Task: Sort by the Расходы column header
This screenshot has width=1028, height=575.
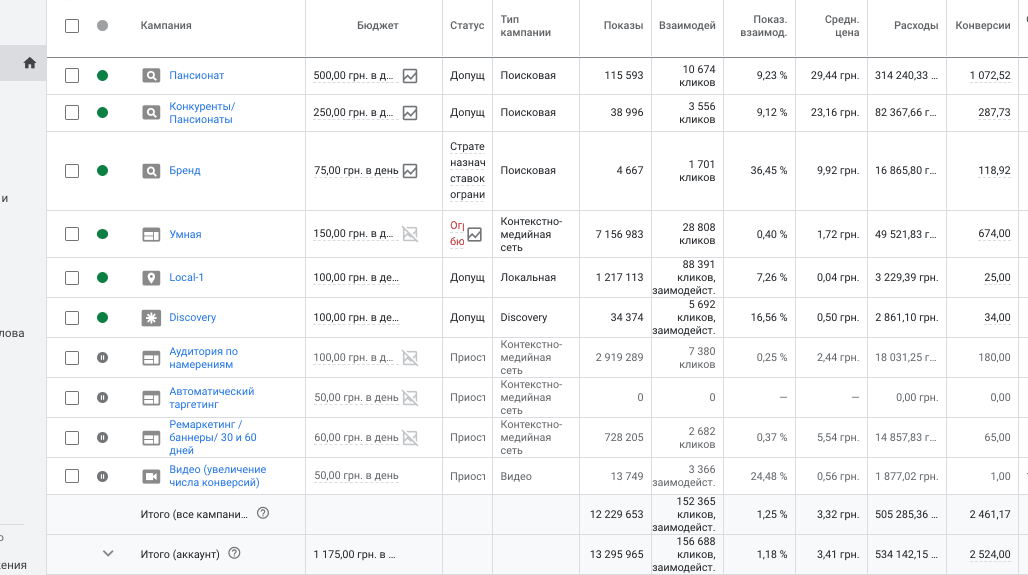Action: tap(916, 26)
